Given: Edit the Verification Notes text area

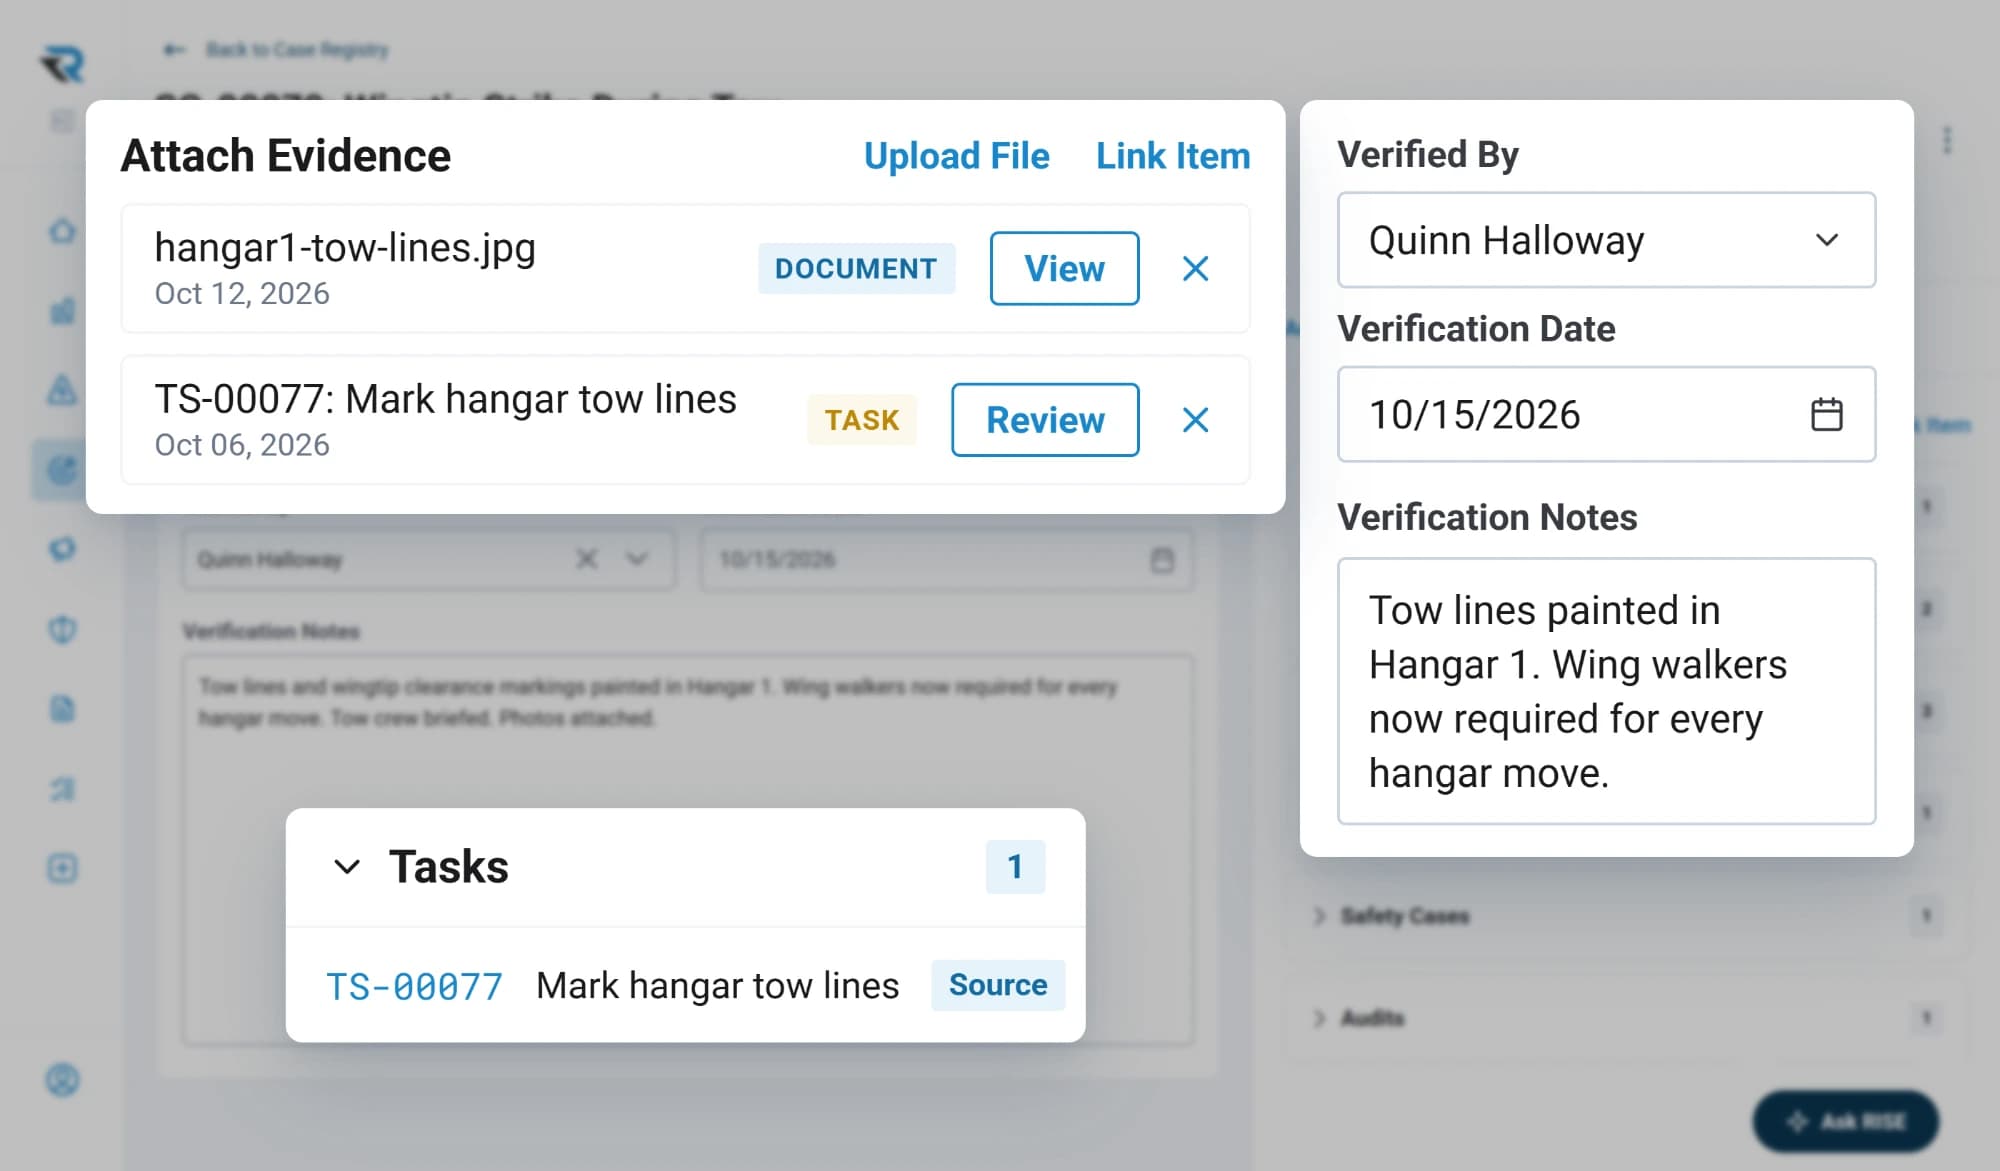Looking at the screenshot, I should tap(1606, 691).
